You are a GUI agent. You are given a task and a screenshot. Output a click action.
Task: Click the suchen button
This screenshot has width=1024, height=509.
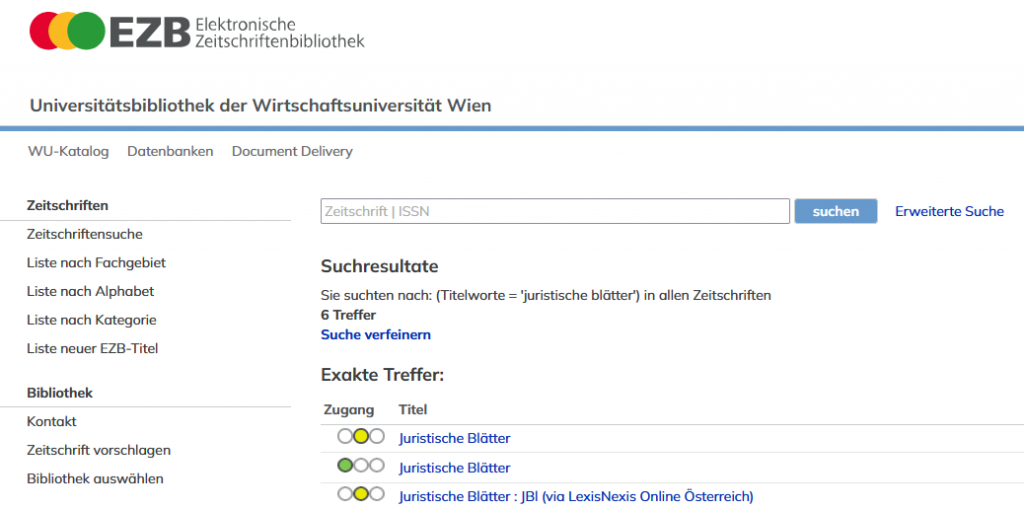pos(836,211)
